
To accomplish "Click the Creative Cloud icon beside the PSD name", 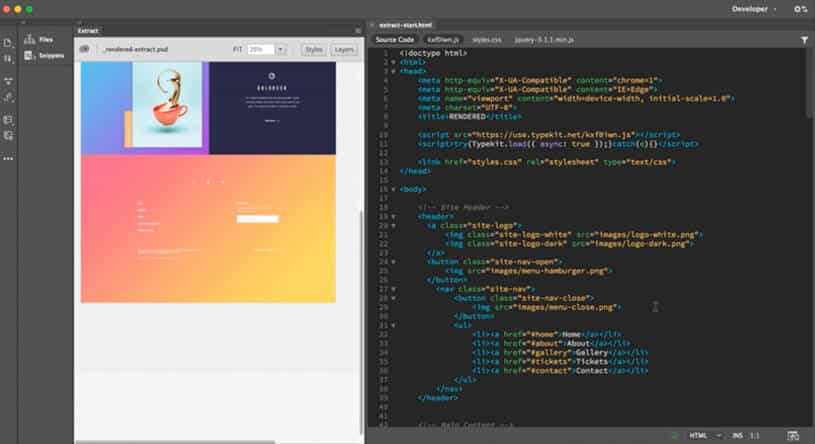I will (85, 48).
